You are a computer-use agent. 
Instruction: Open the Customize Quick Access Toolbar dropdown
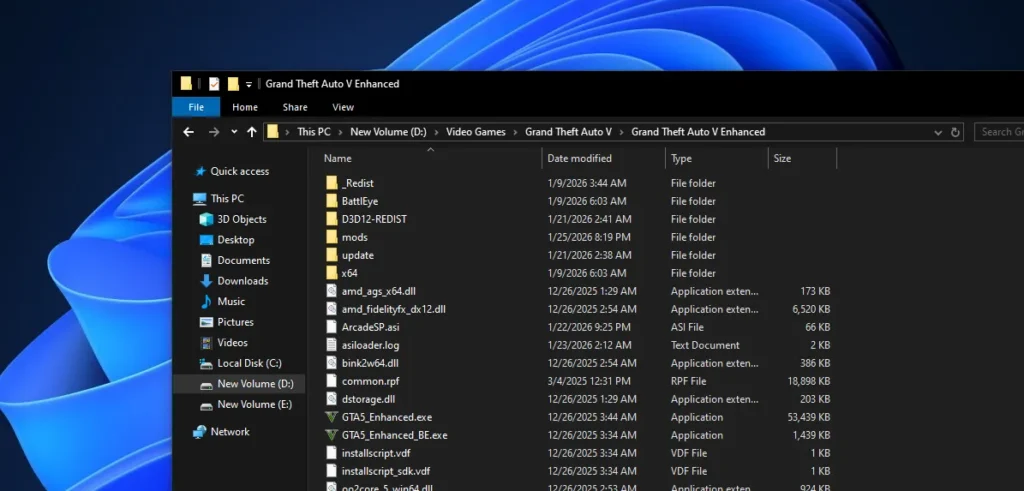tap(249, 84)
